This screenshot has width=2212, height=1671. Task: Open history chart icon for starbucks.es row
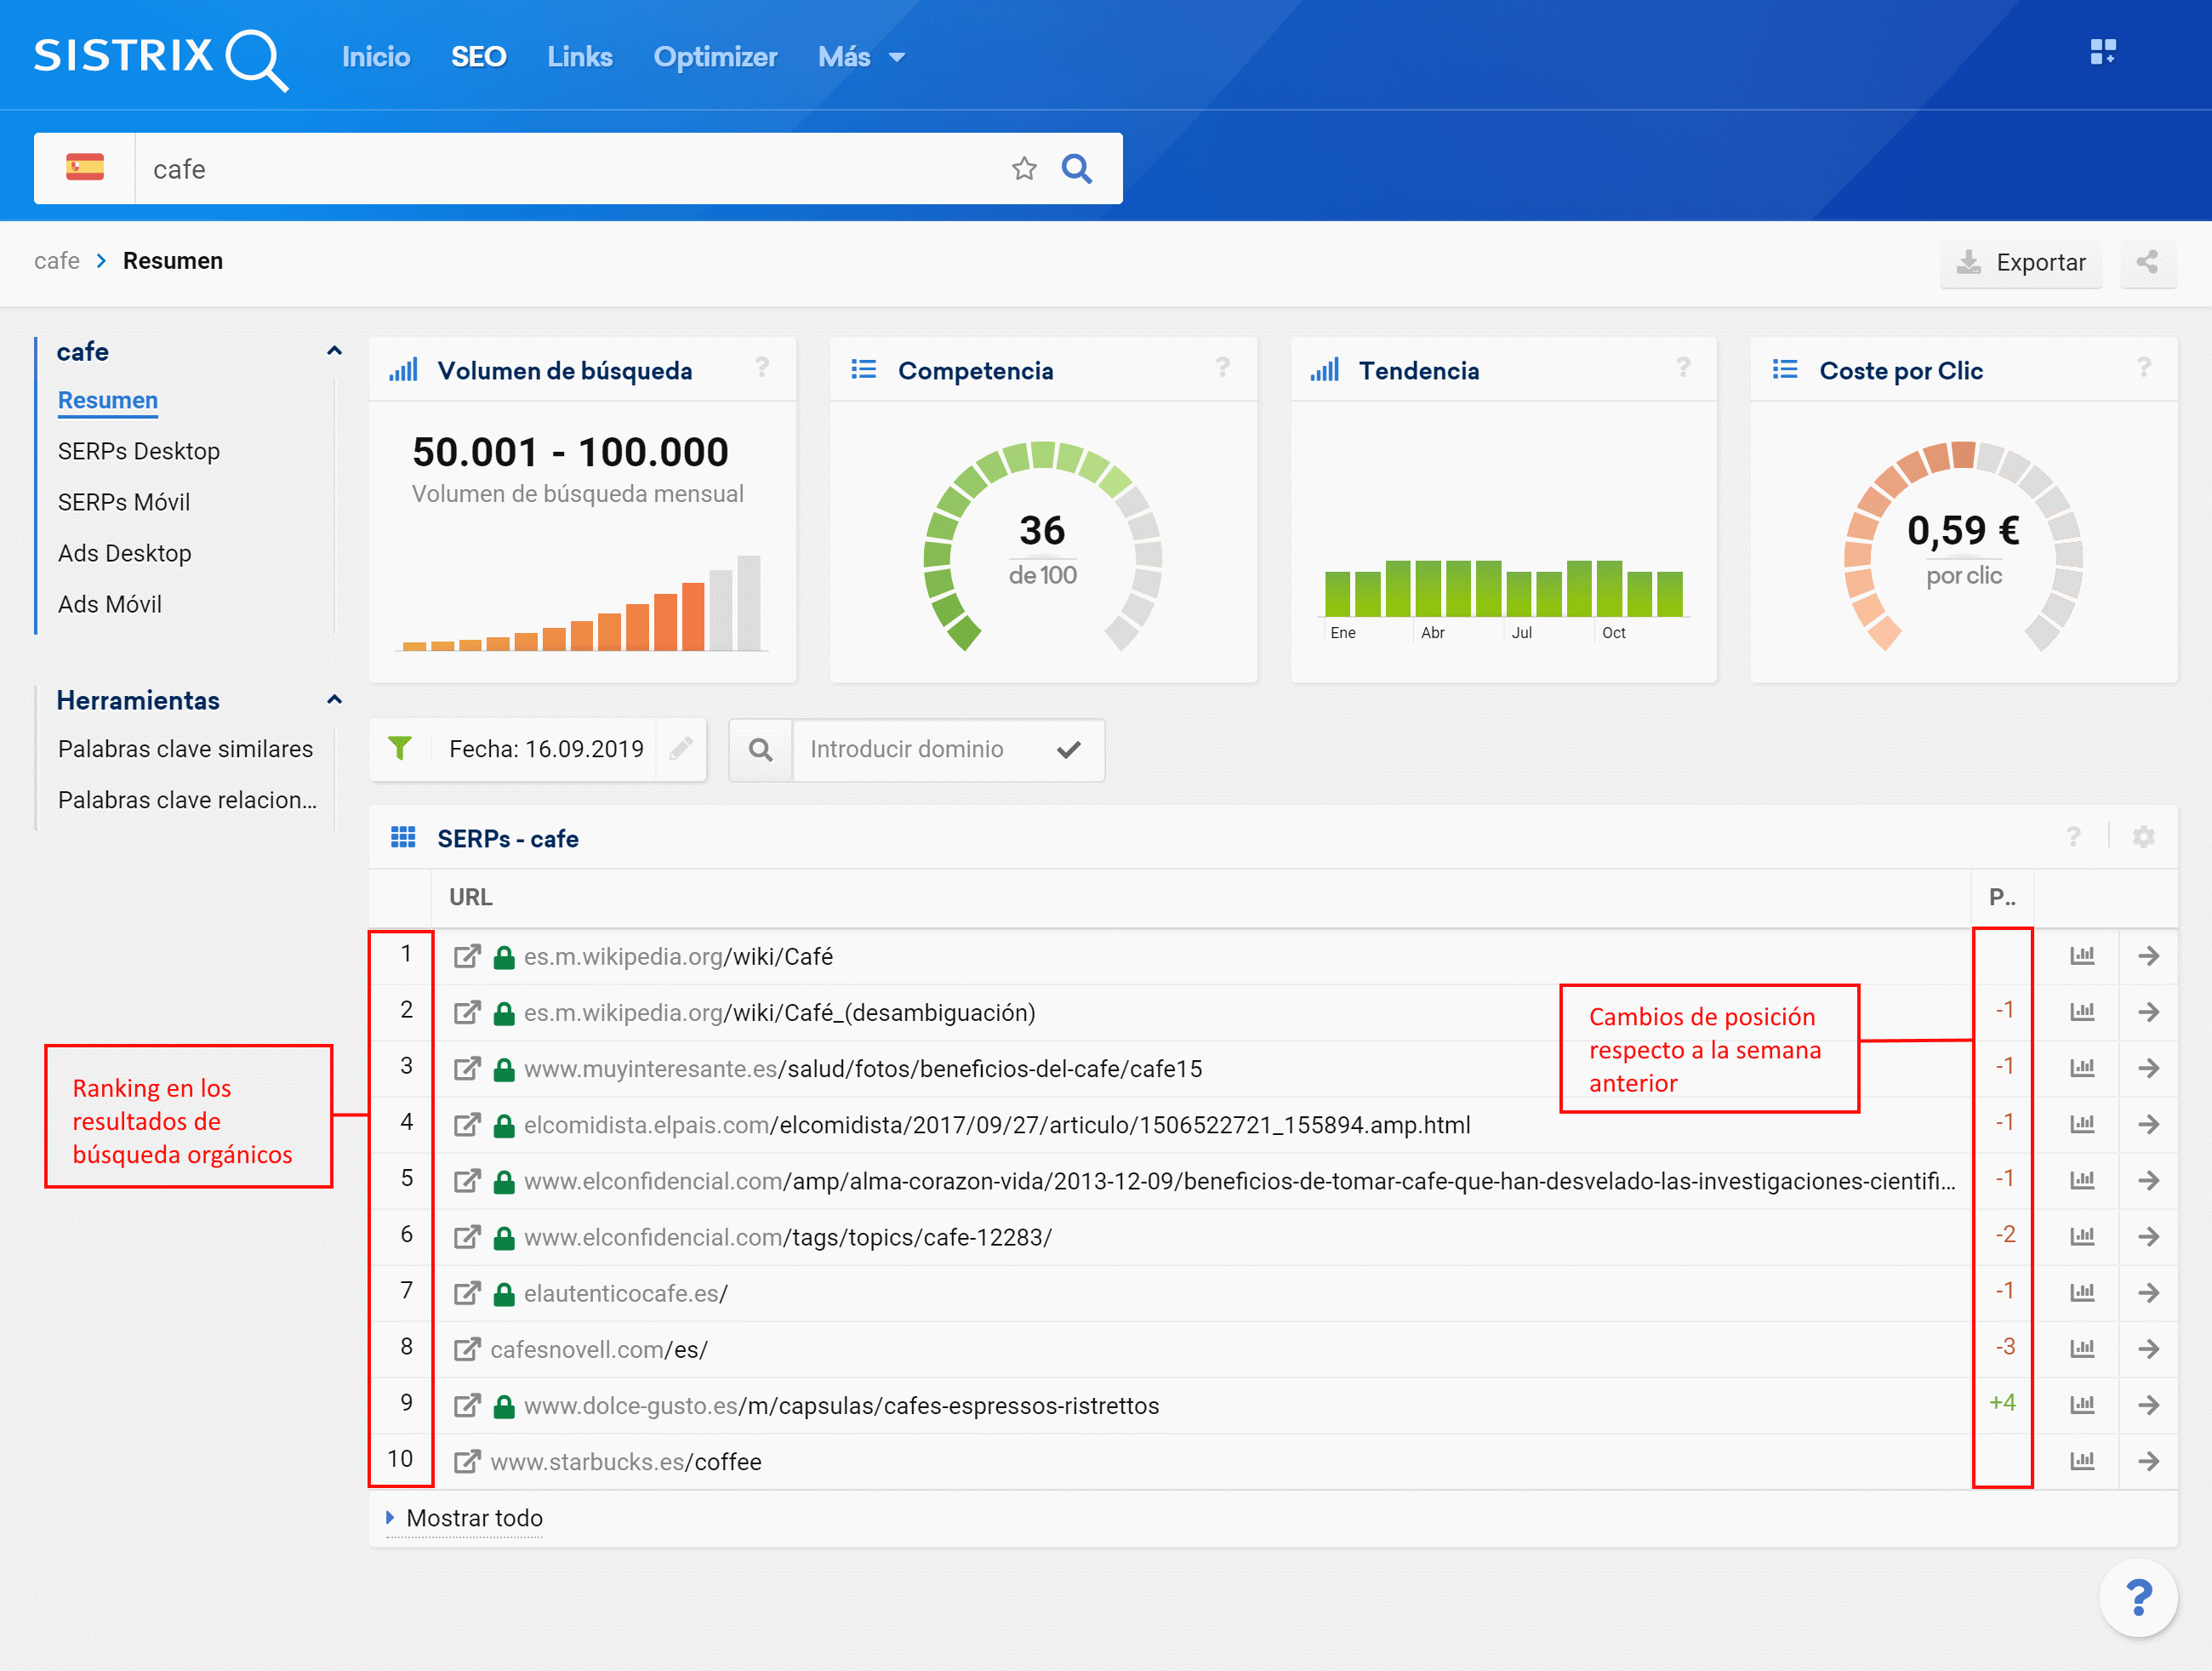pos(2082,1461)
